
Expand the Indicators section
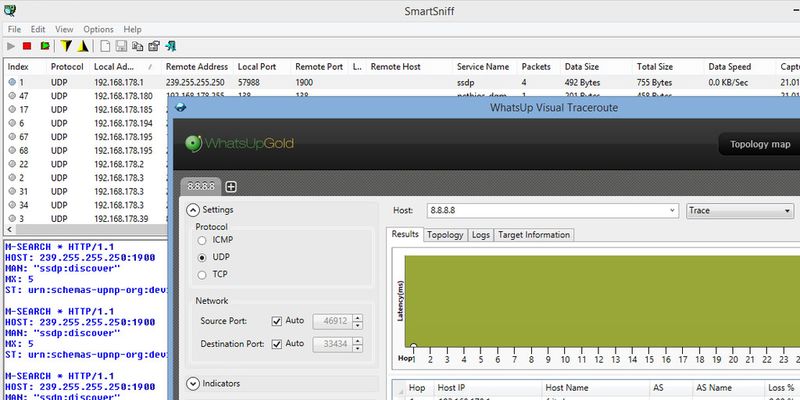[193, 384]
